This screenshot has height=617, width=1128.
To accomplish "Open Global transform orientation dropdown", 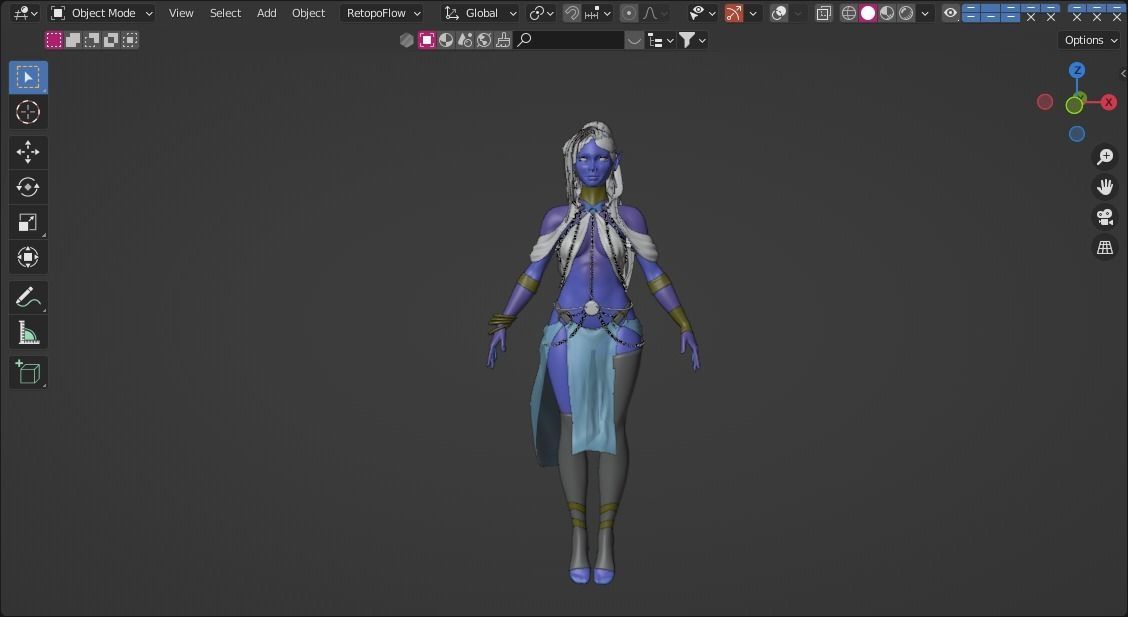I will click(480, 13).
